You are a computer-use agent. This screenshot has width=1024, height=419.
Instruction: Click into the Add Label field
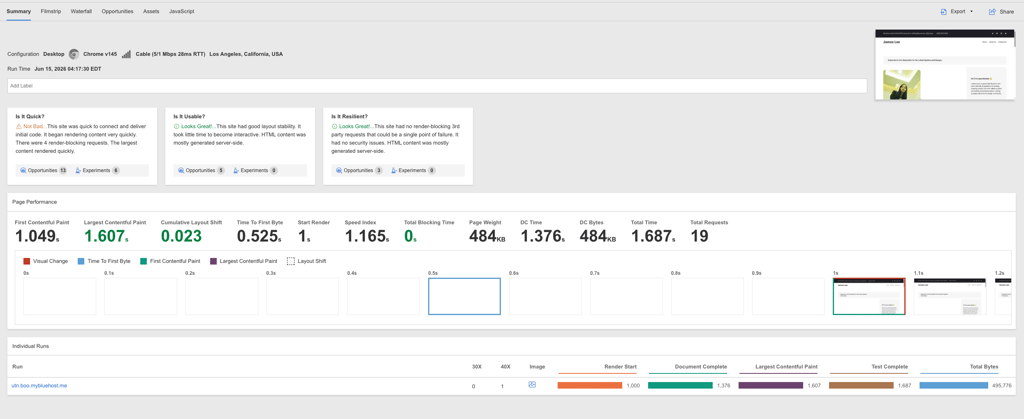pyautogui.click(x=437, y=85)
